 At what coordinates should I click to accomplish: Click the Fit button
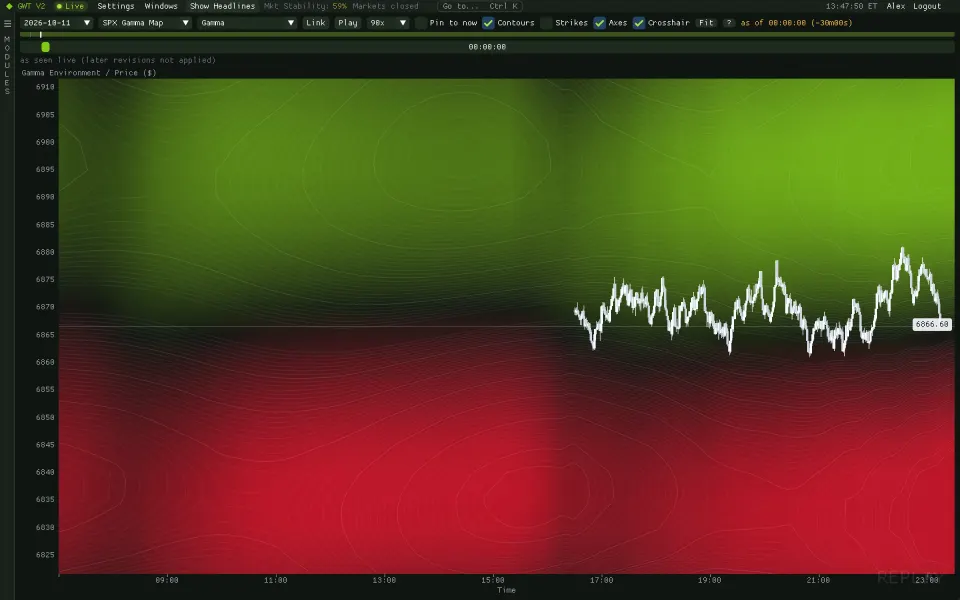pos(707,23)
